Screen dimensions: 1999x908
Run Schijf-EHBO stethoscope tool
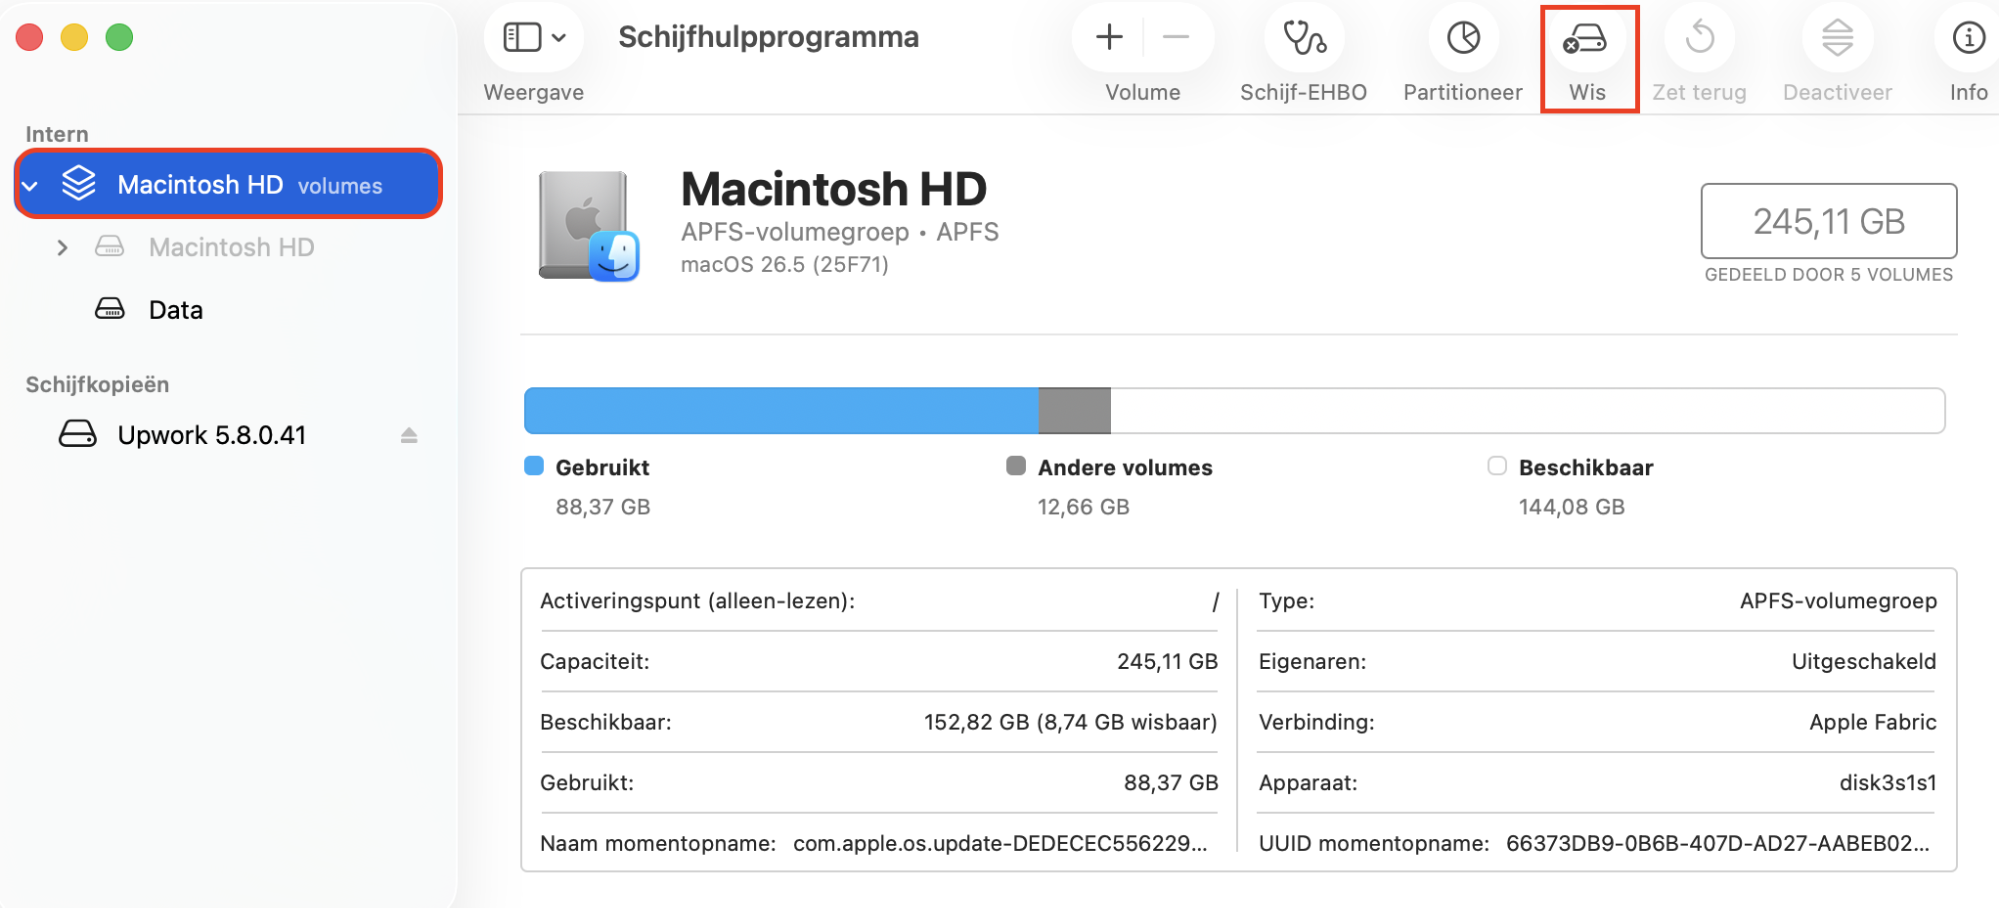point(1304,38)
